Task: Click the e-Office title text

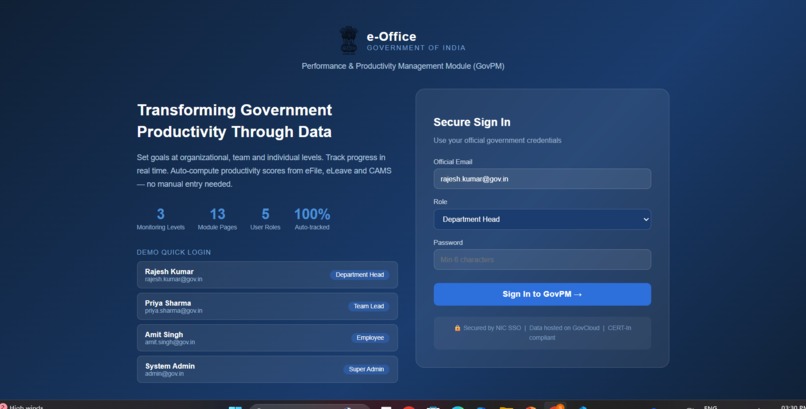Action: [391, 36]
